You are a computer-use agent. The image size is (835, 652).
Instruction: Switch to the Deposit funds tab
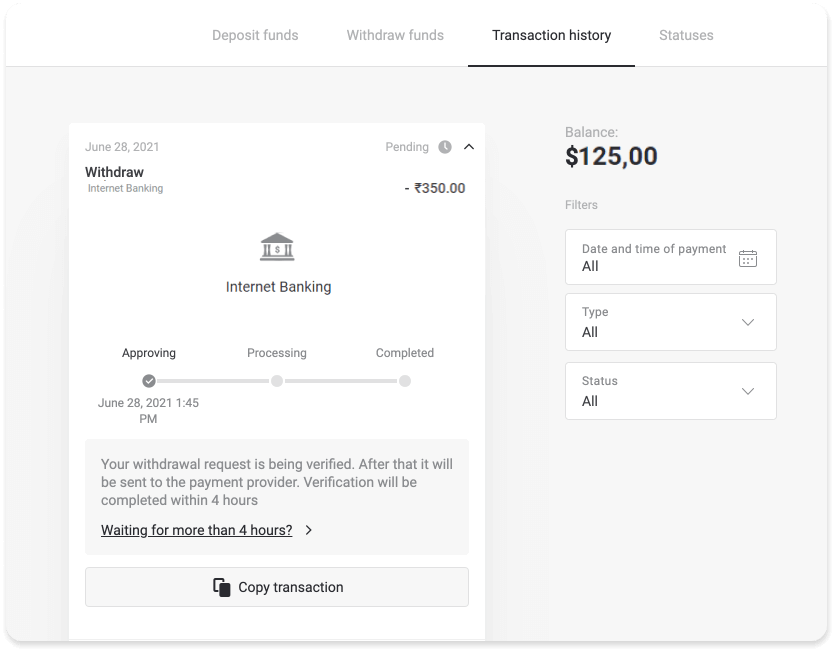click(x=253, y=35)
